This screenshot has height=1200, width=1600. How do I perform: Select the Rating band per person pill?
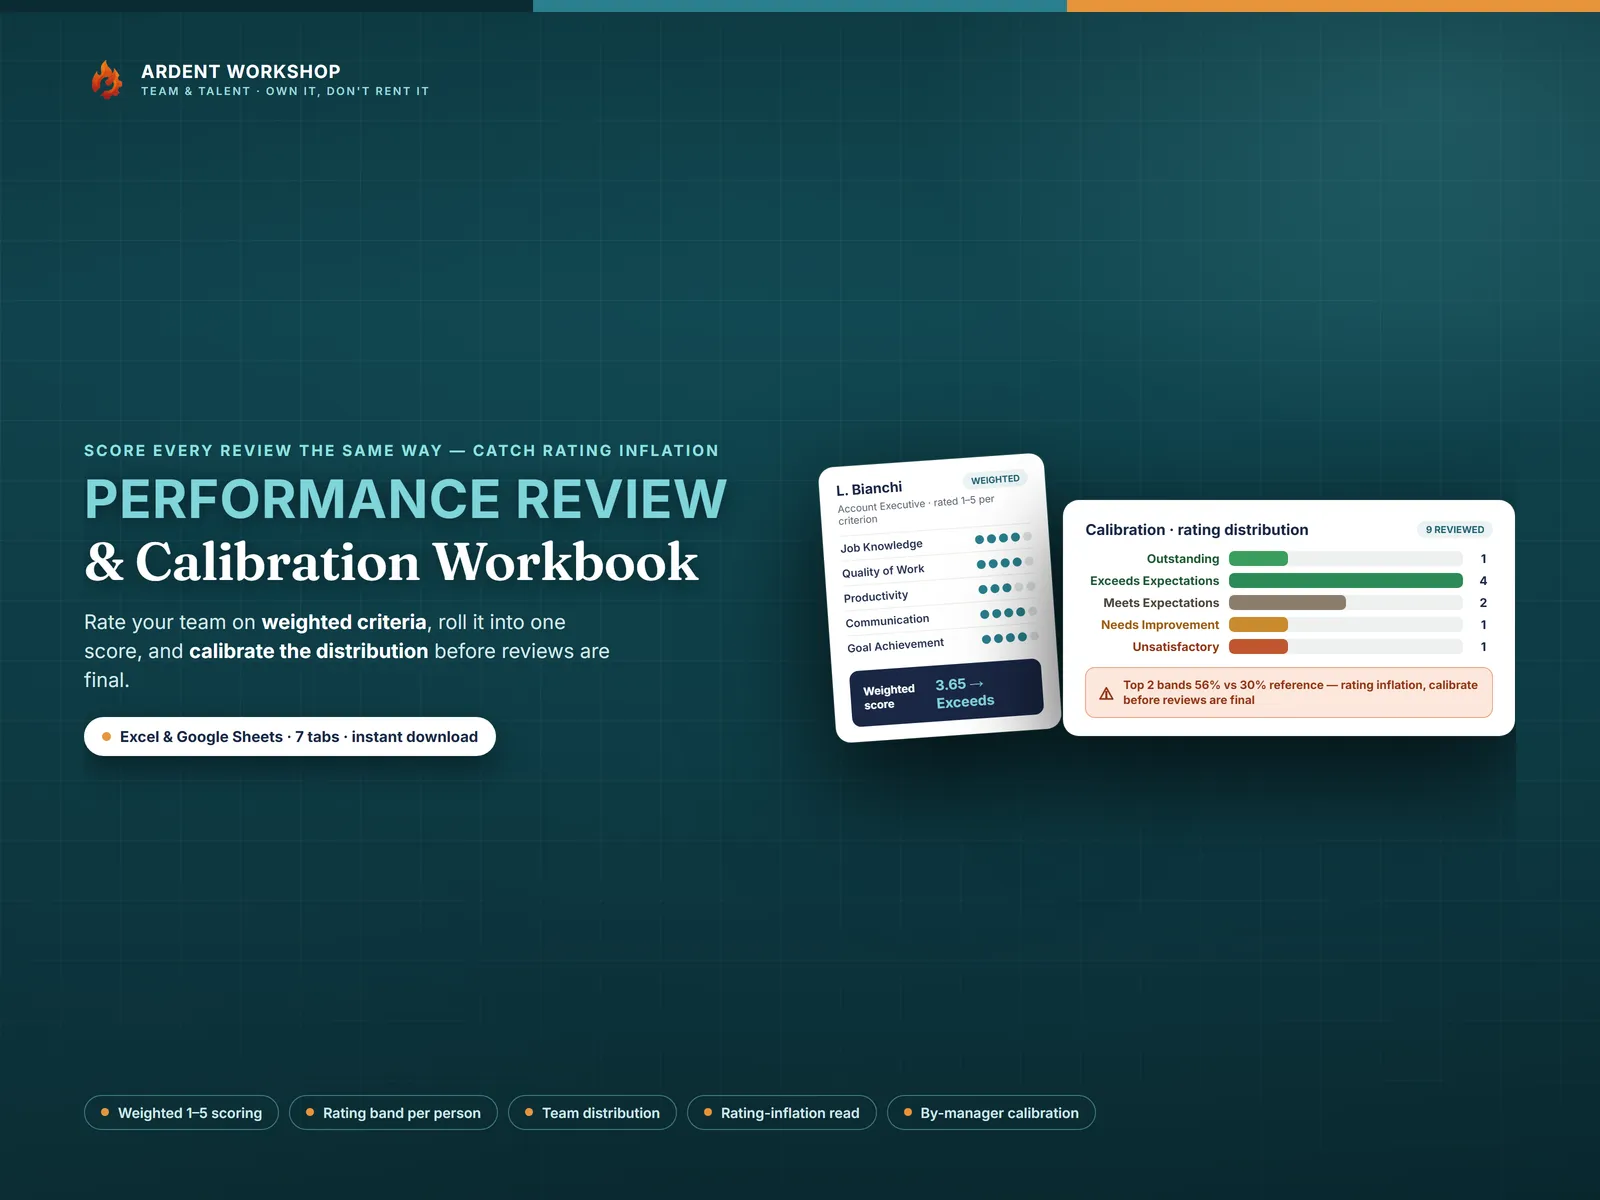click(x=393, y=1113)
